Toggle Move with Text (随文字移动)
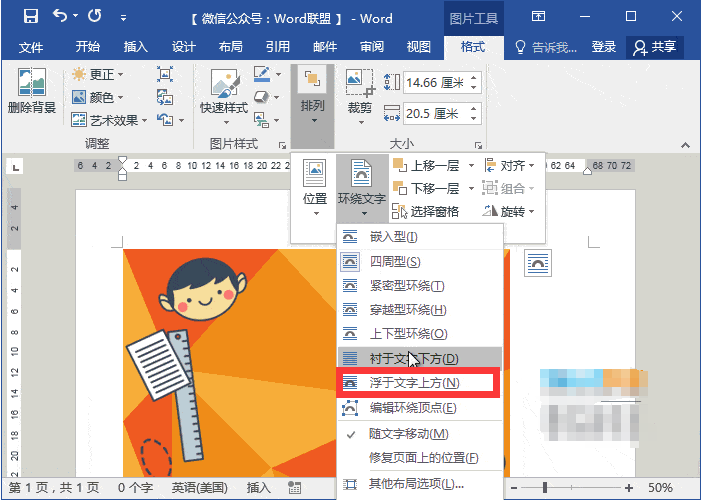This screenshot has height=502, width=701. [420, 434]
